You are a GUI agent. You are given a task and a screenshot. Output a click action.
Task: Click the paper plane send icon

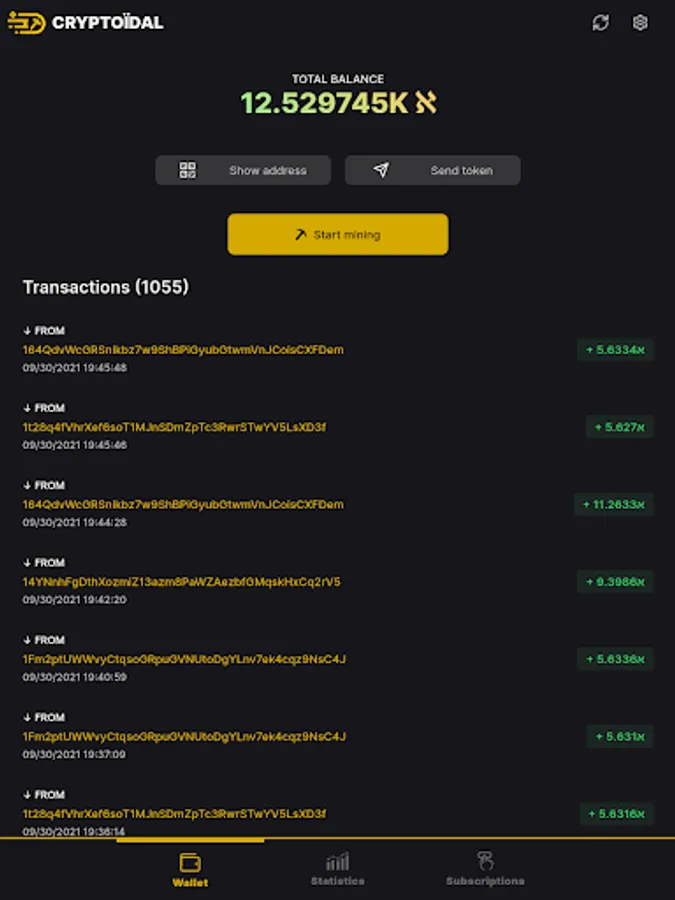(381, 170)
